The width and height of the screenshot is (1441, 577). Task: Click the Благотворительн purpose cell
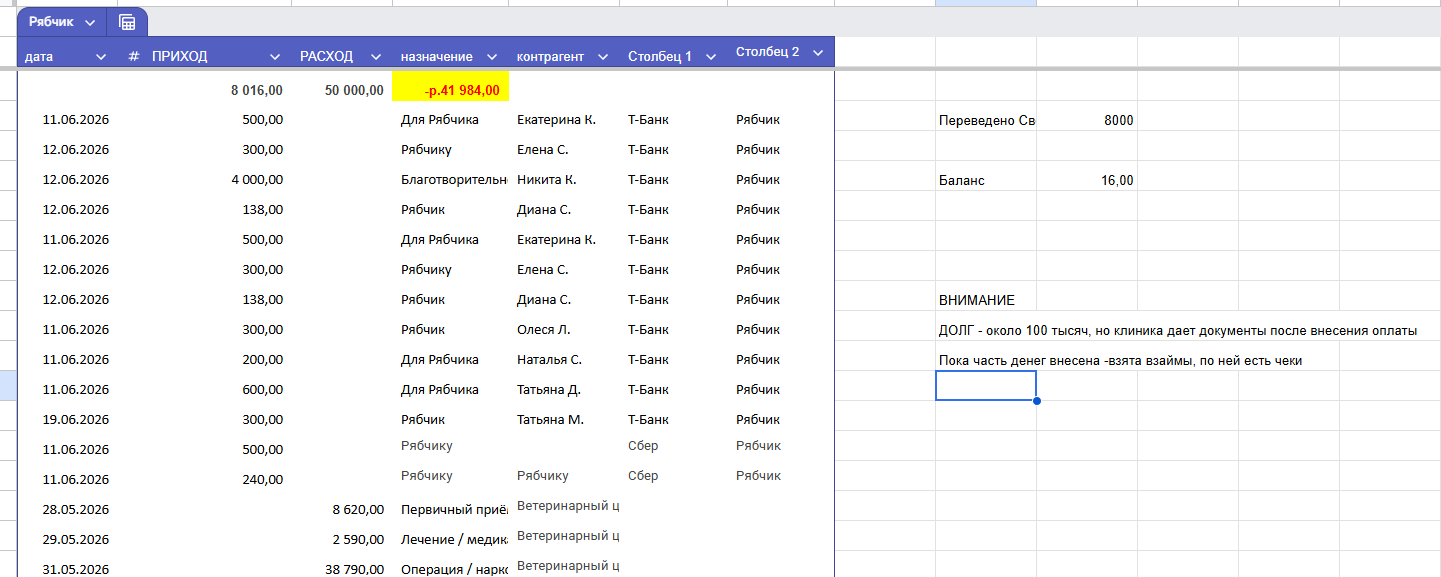coord(451,180)
